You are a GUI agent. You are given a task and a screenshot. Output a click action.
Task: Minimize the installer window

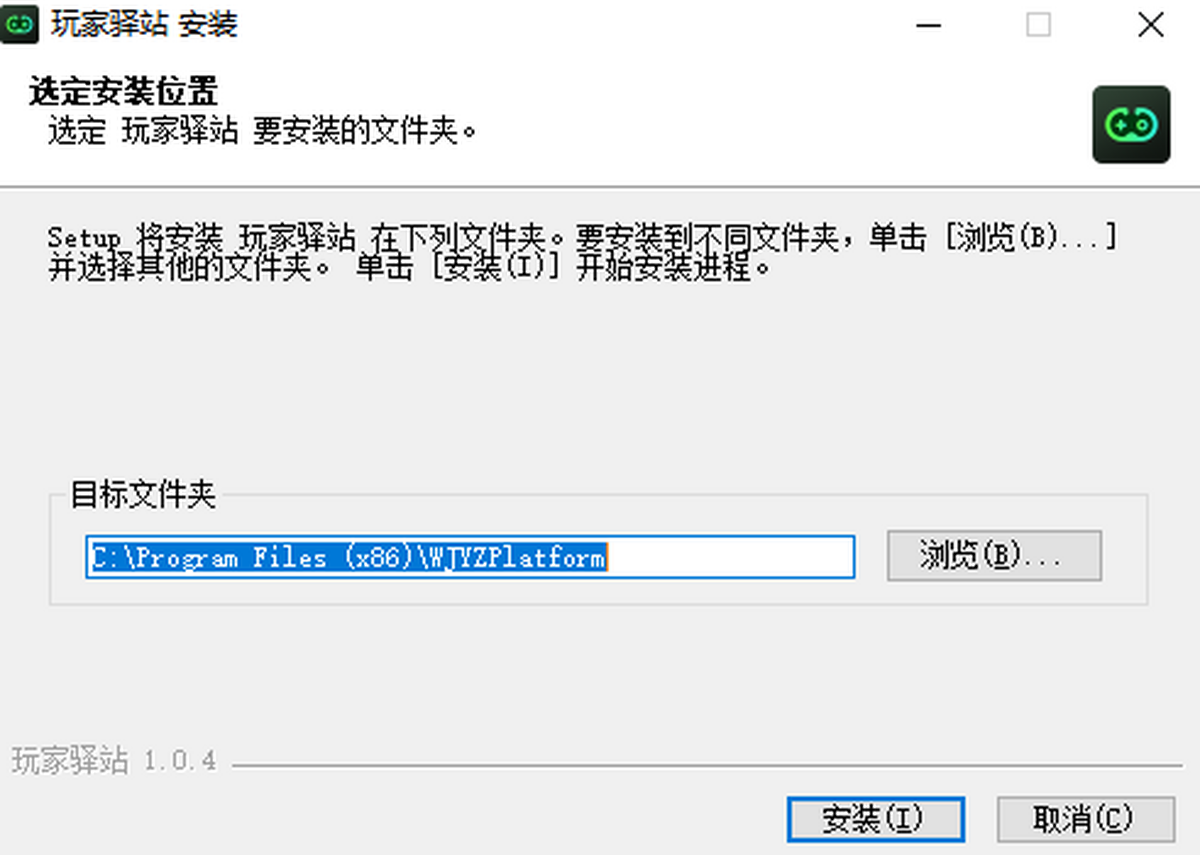(x=930, y=25)
